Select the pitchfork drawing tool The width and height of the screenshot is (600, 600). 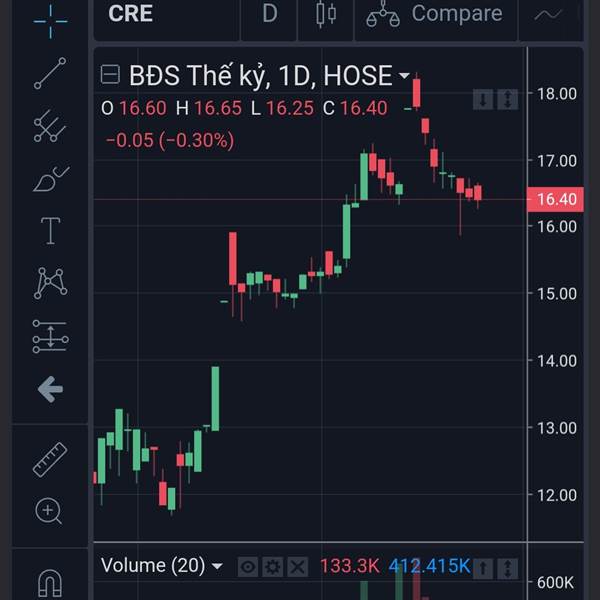[x=50, y=126]
